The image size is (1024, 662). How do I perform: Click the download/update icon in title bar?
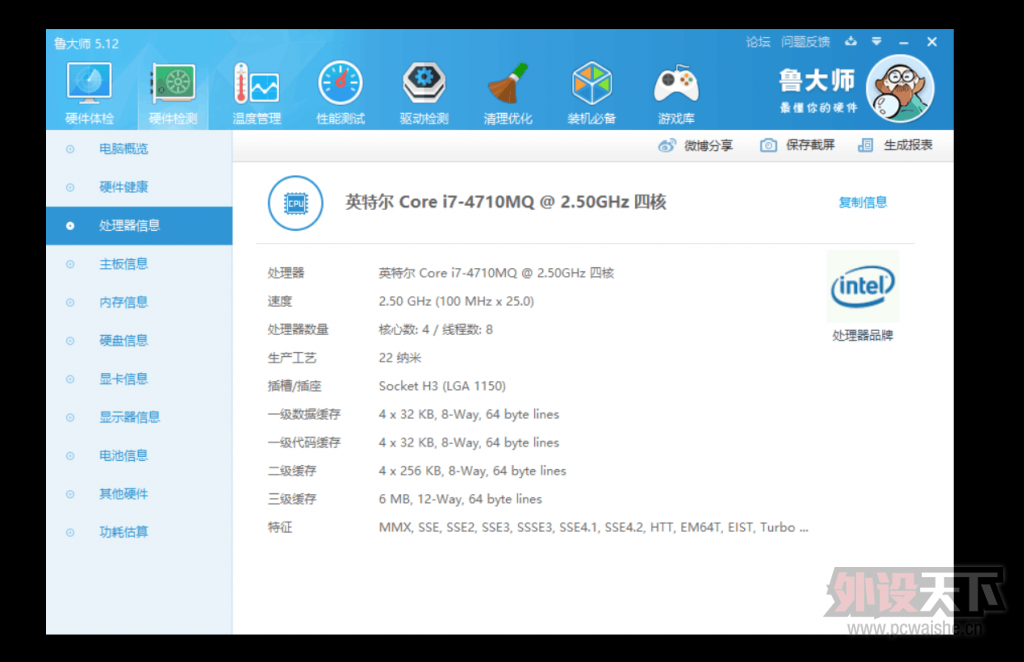click(850, 42)
